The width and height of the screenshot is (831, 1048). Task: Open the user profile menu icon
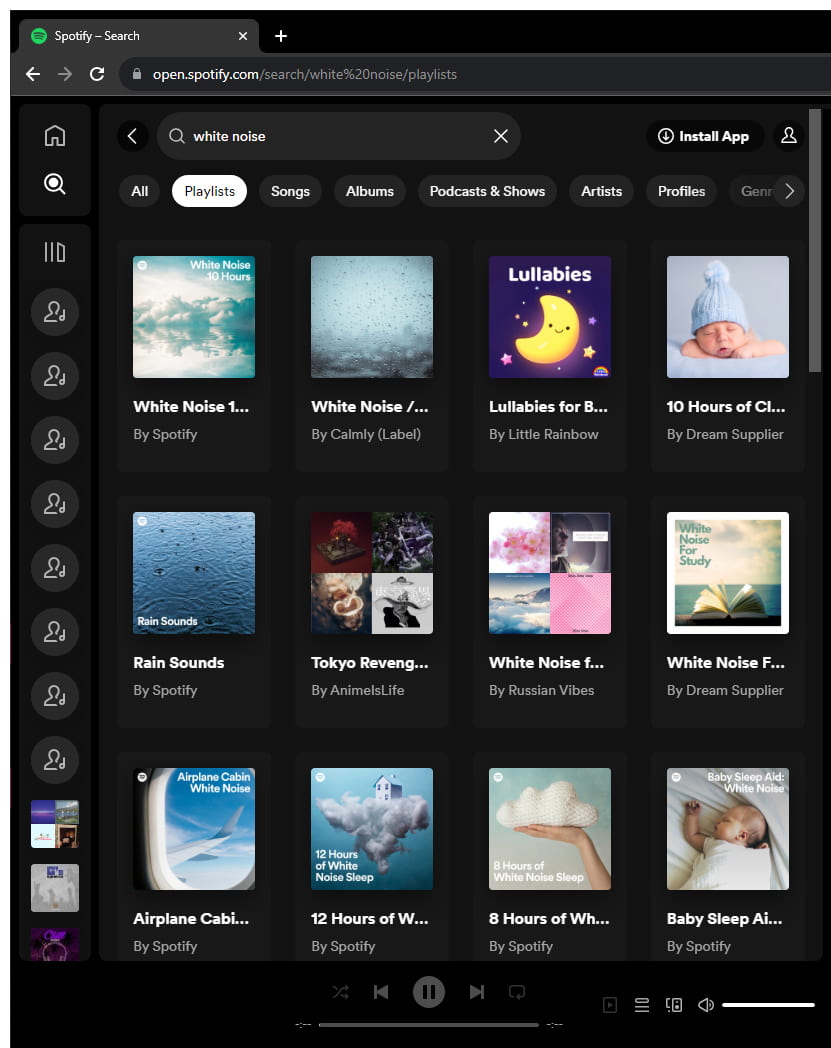click(x=789, y=136)
